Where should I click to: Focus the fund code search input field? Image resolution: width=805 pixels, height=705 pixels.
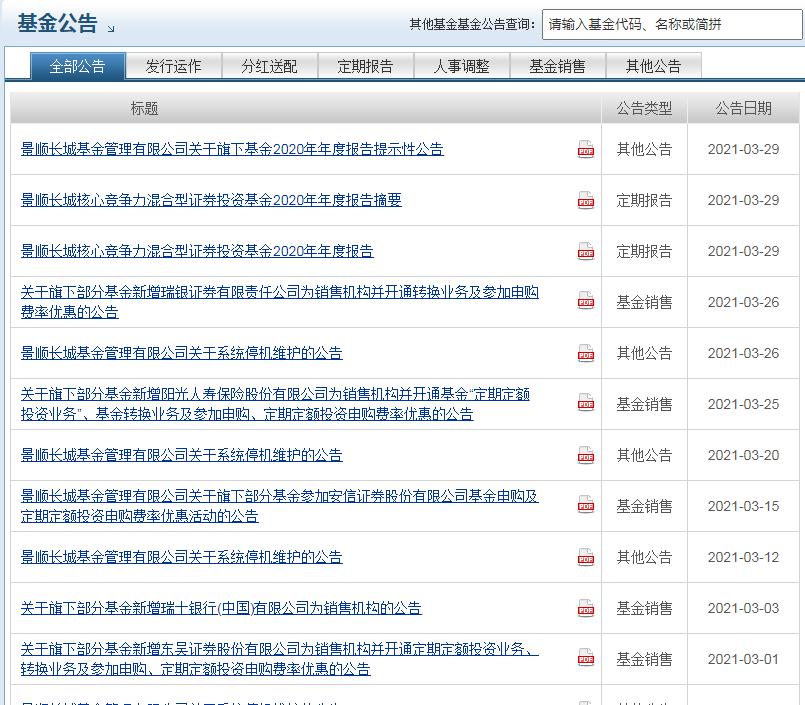[671, 25]
